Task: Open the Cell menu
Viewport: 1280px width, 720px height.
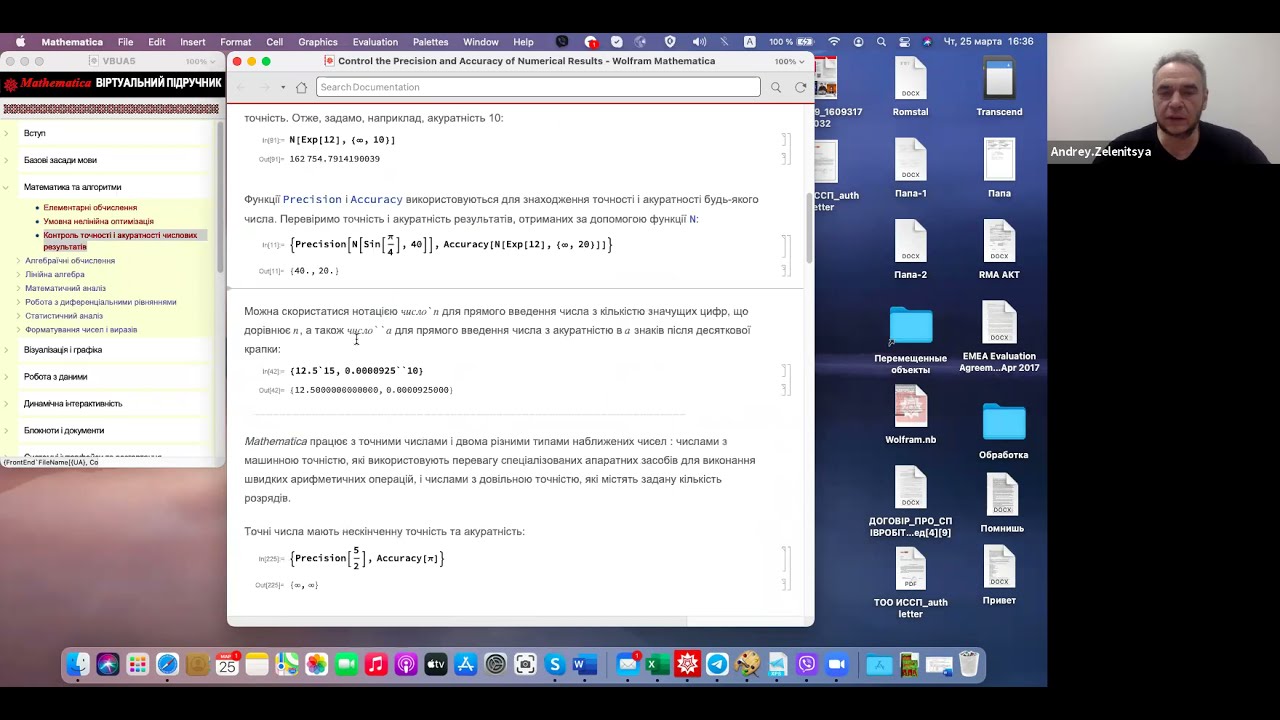Action: [275, 42]
